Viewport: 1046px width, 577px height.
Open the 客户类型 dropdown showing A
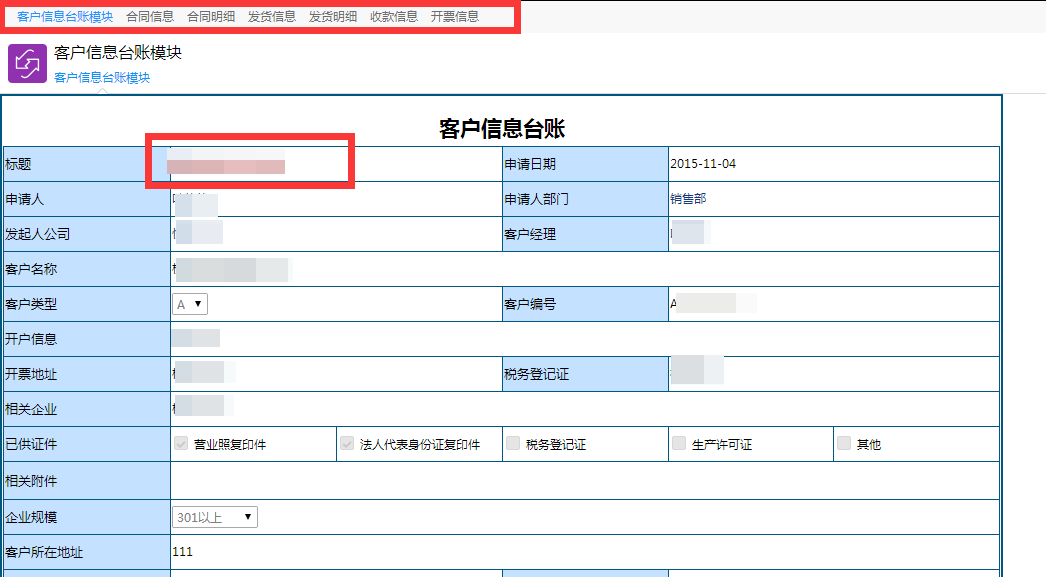190,304
